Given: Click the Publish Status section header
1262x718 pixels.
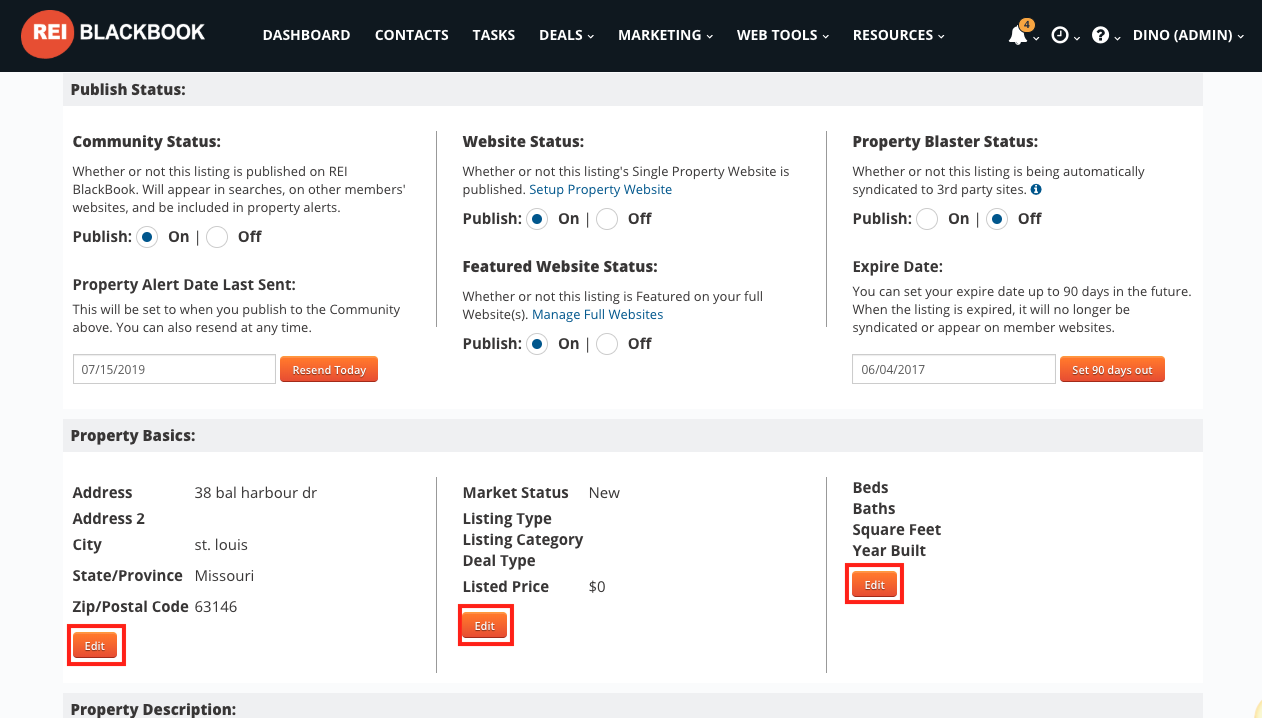Looking at the screenshot, I should pyautogui.click(x=632, y=89).
